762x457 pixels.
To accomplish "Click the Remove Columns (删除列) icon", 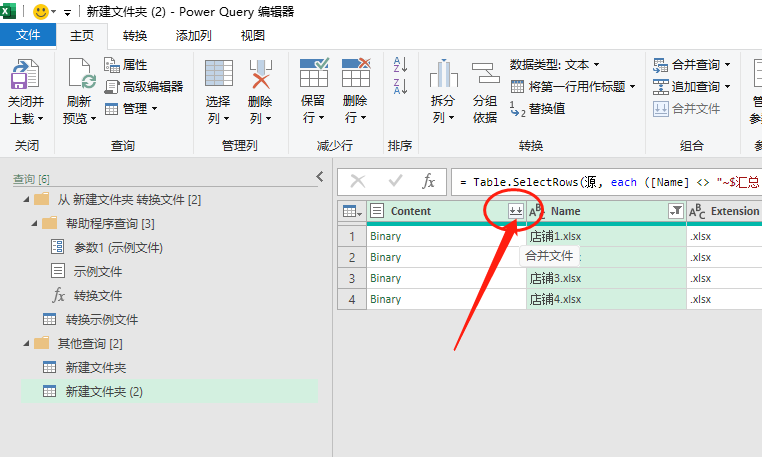I will click(260, 74).
